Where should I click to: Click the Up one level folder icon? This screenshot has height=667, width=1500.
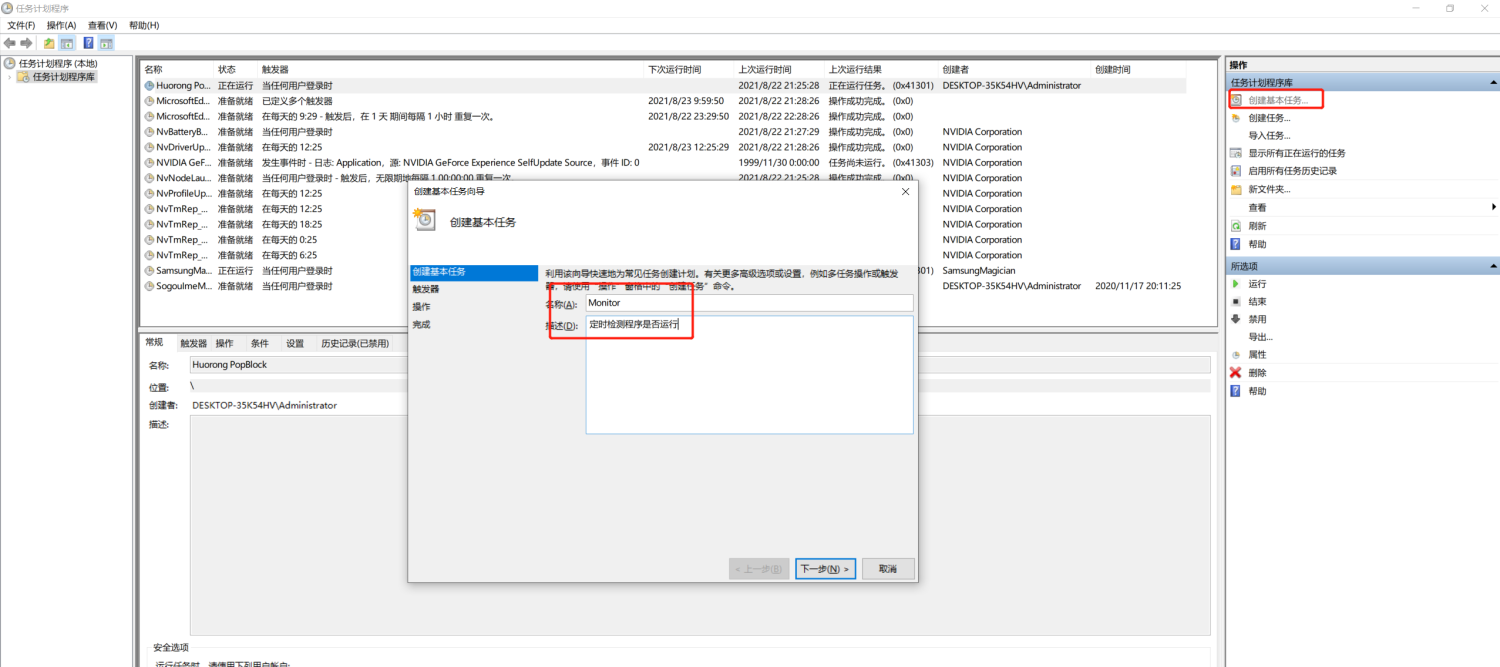pyautogui.click(x=49, y=43)
